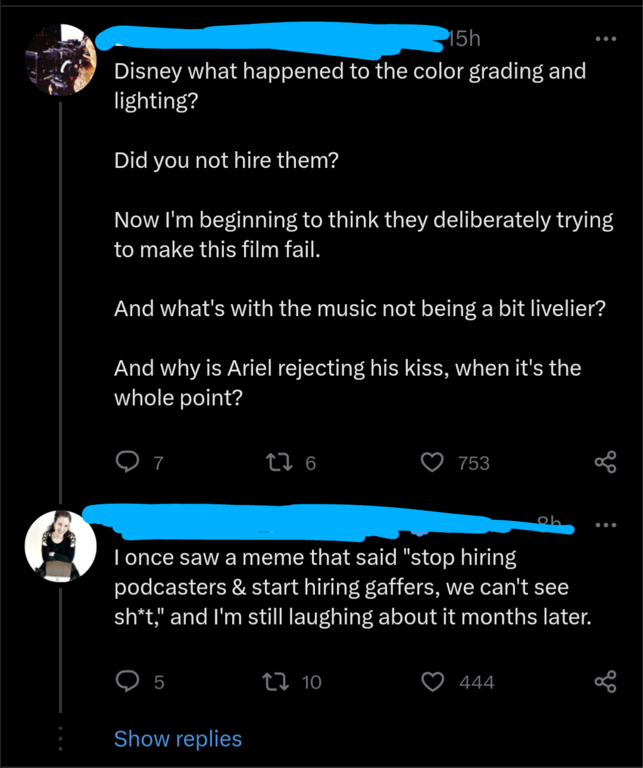Expand thread with Show replies

click(178, 739)
